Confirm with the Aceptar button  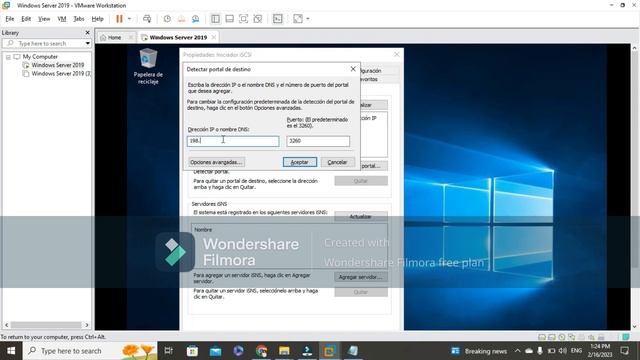coord(300,162)
